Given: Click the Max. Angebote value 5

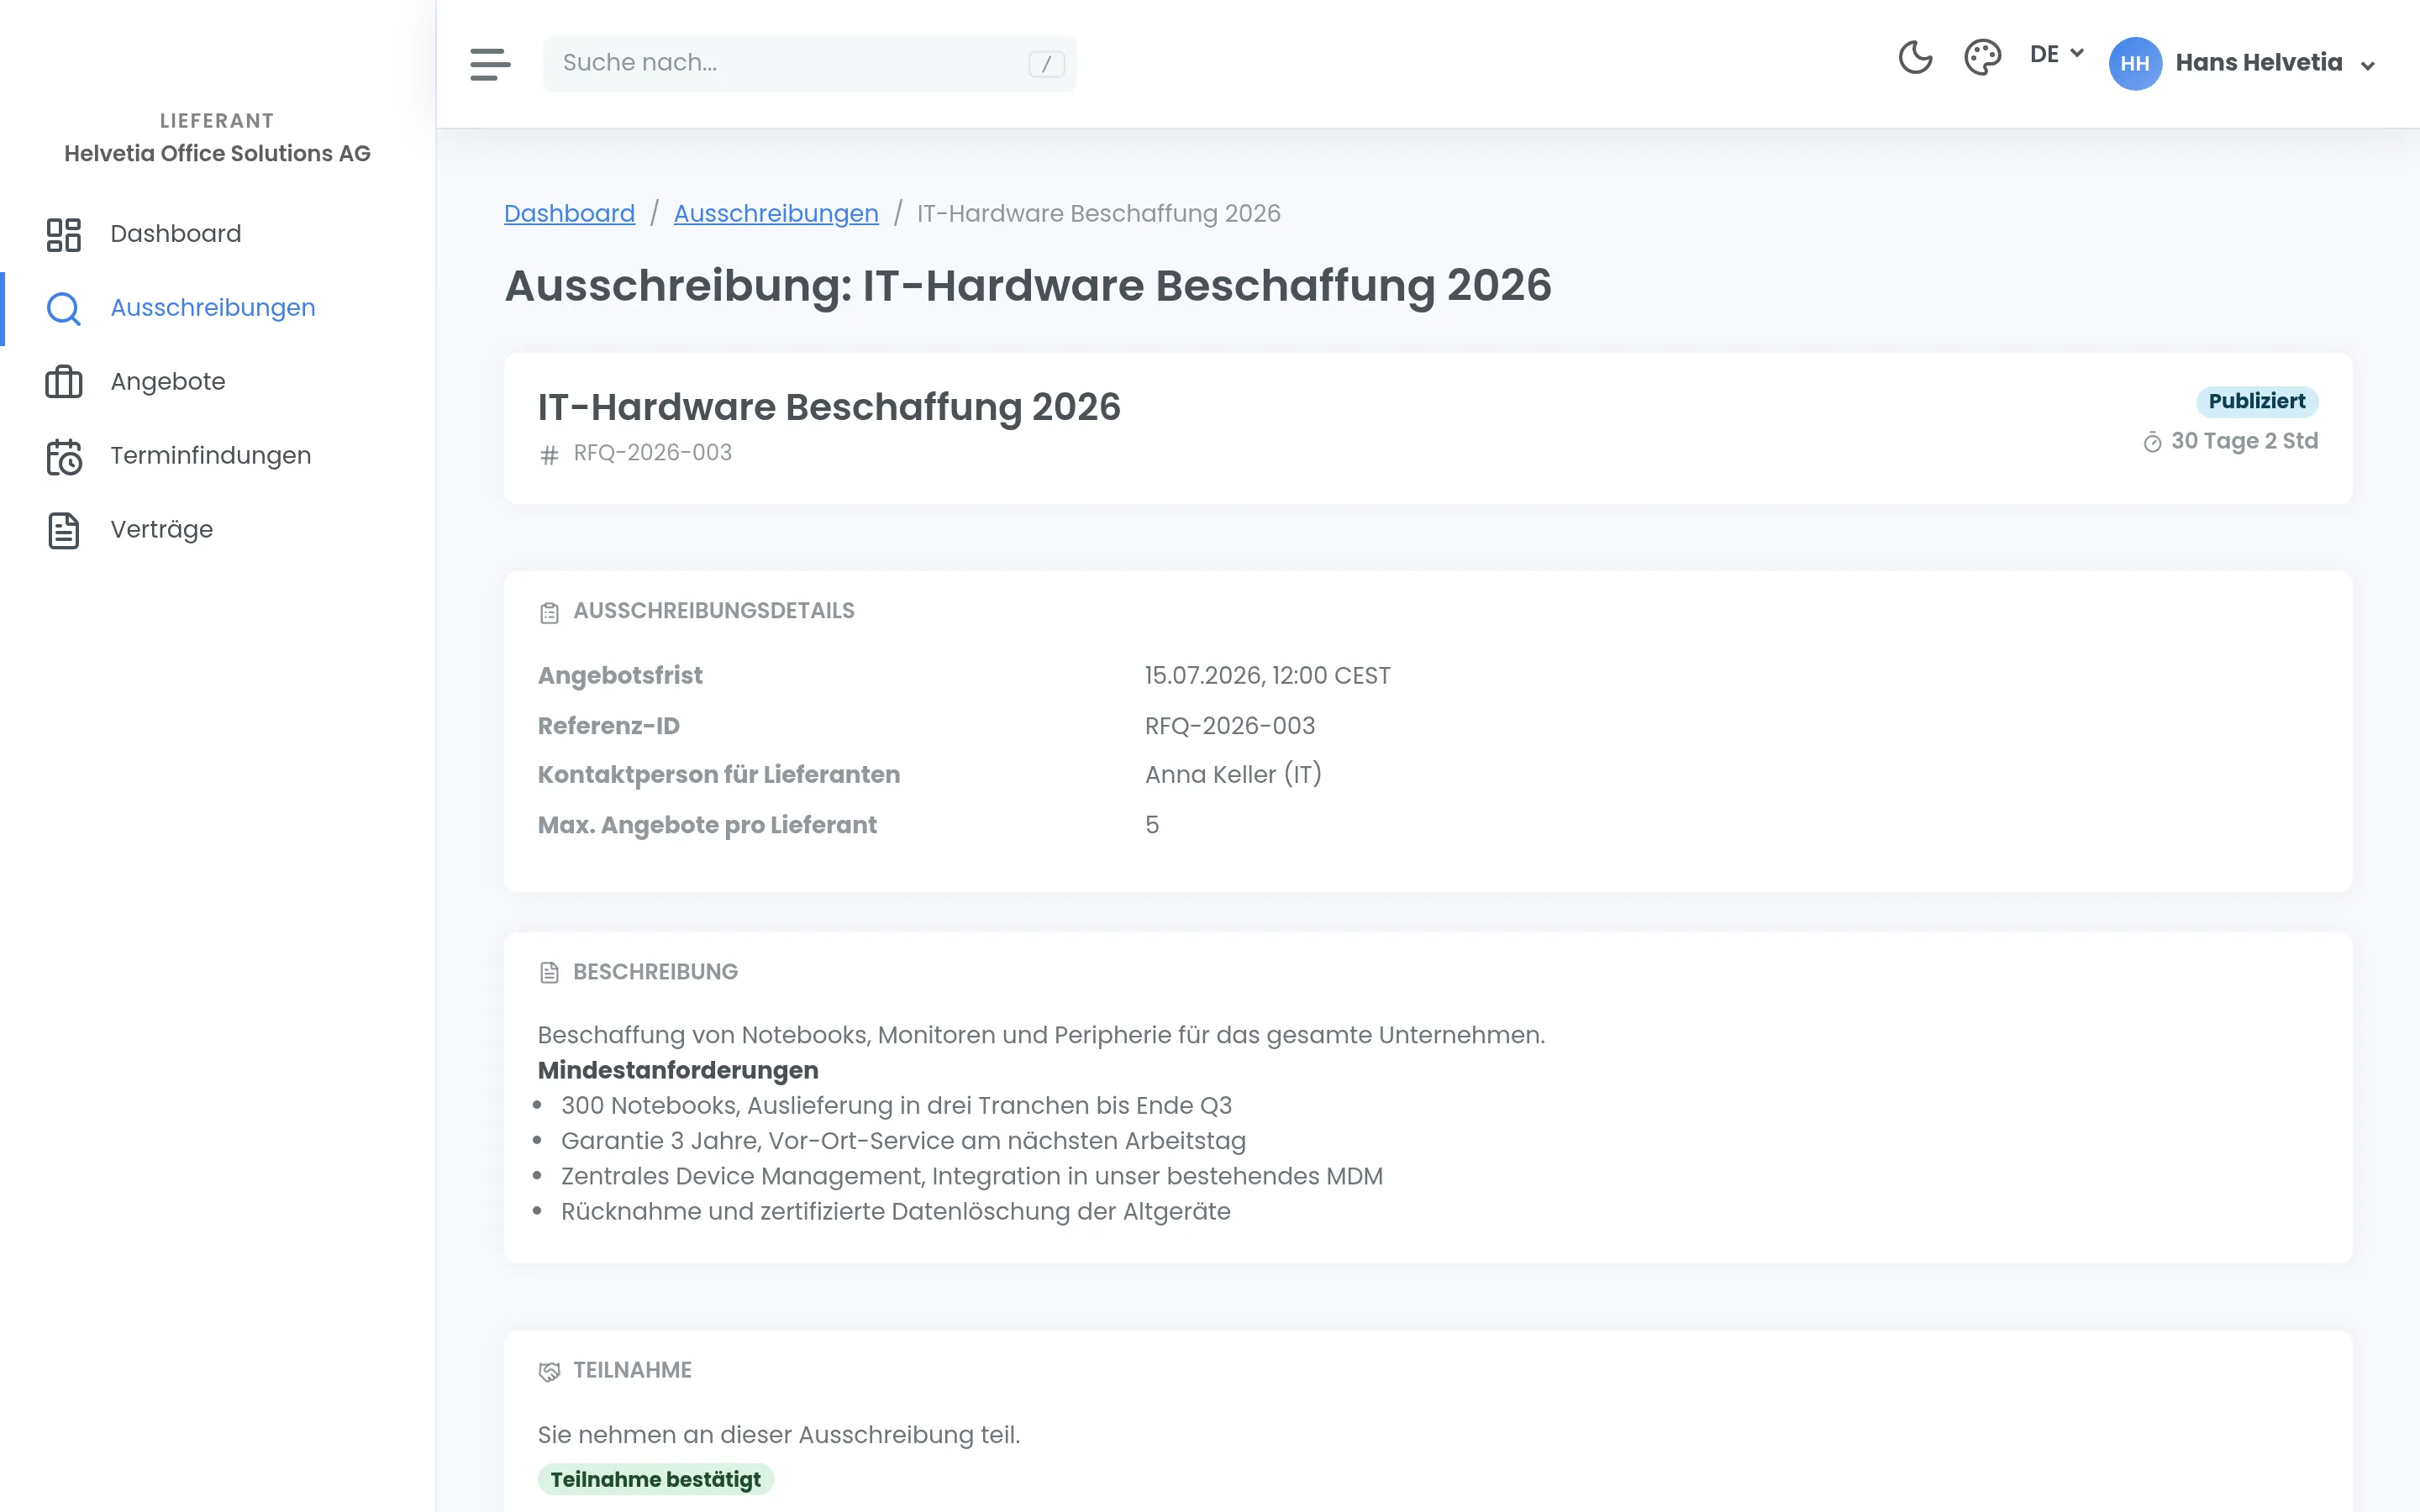Looking at the screenshot, I should [1151, 825].
